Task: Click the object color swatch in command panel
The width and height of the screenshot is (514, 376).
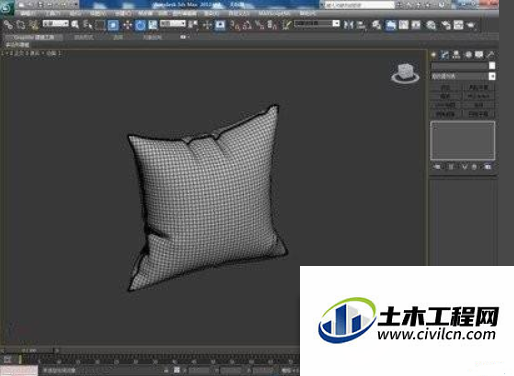Action: point(492,66)
